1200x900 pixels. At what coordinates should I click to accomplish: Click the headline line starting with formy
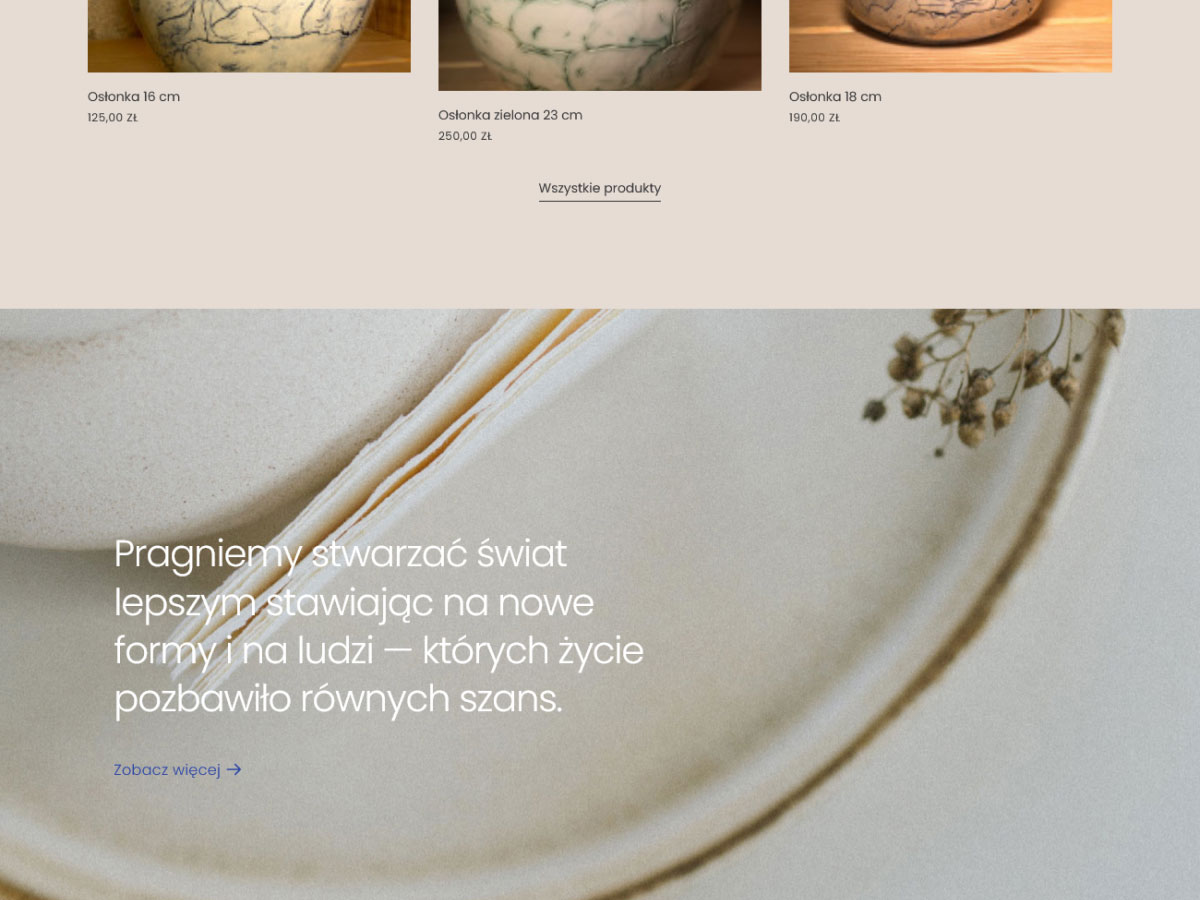(x=379, y=651)
